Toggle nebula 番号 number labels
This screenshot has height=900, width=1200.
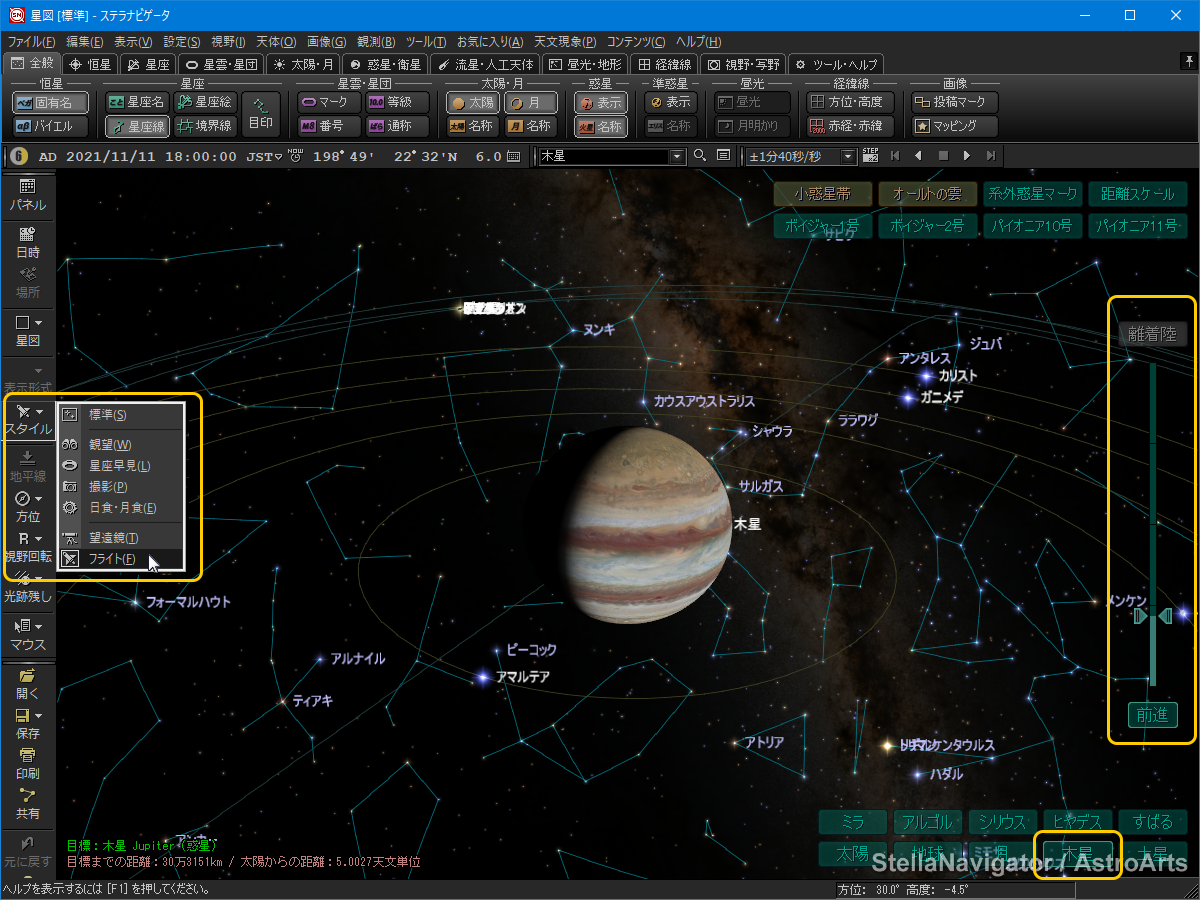pyautogui.click(x=329, y=127)
